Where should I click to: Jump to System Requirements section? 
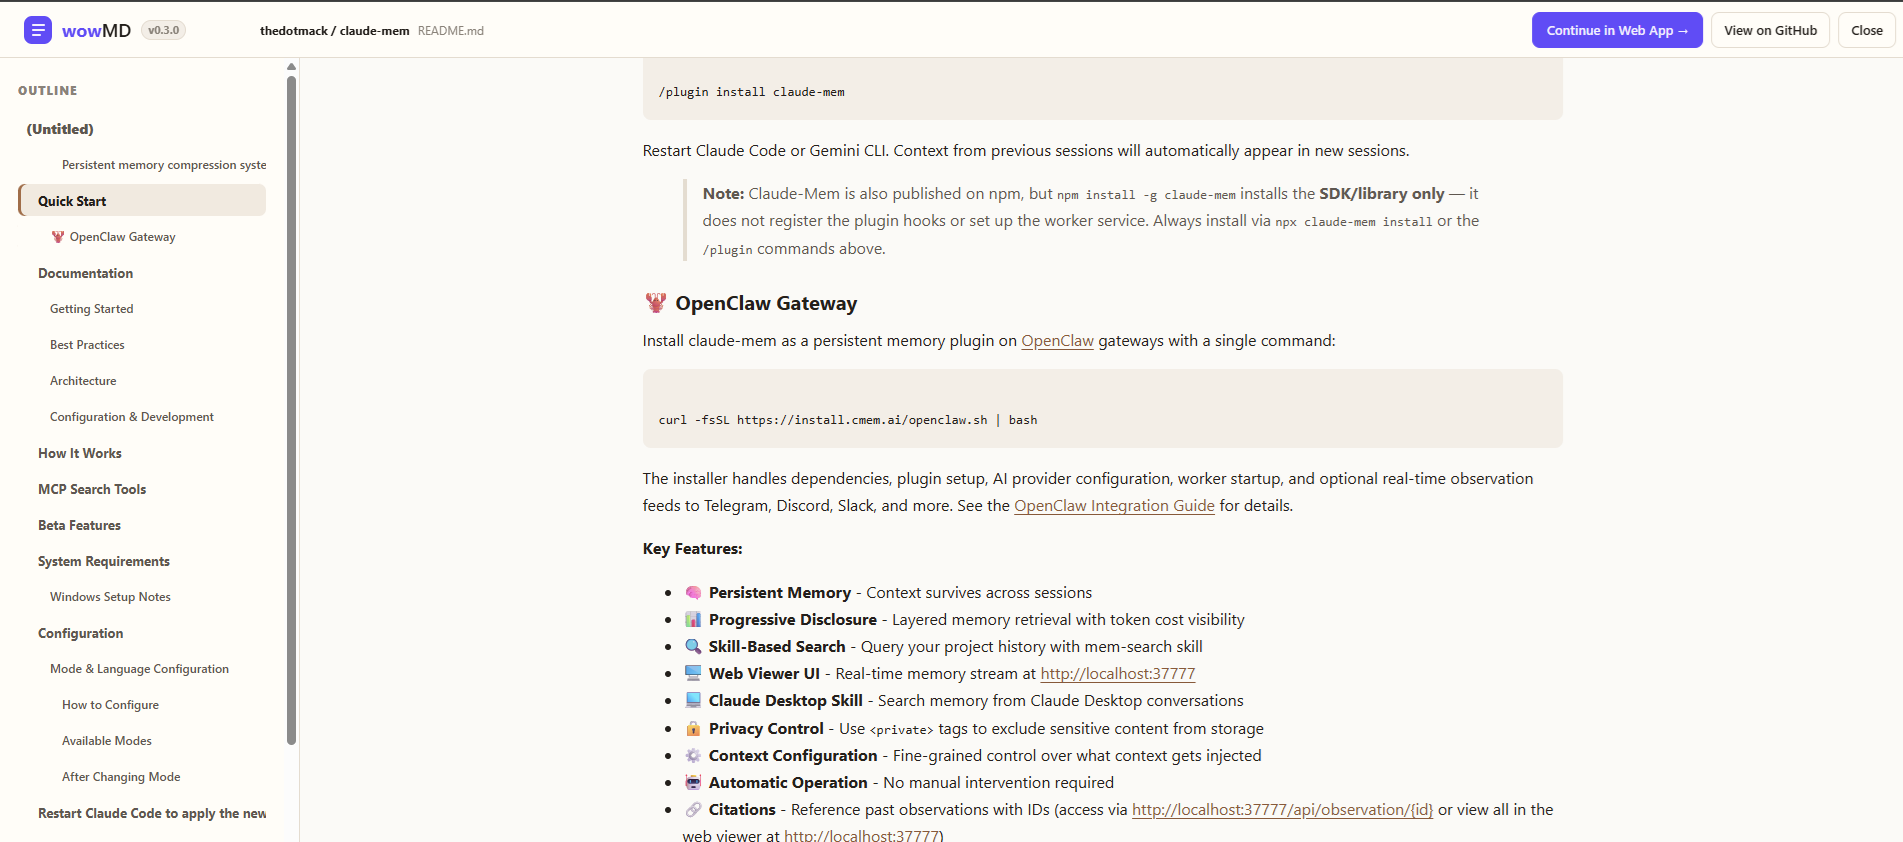104,561
